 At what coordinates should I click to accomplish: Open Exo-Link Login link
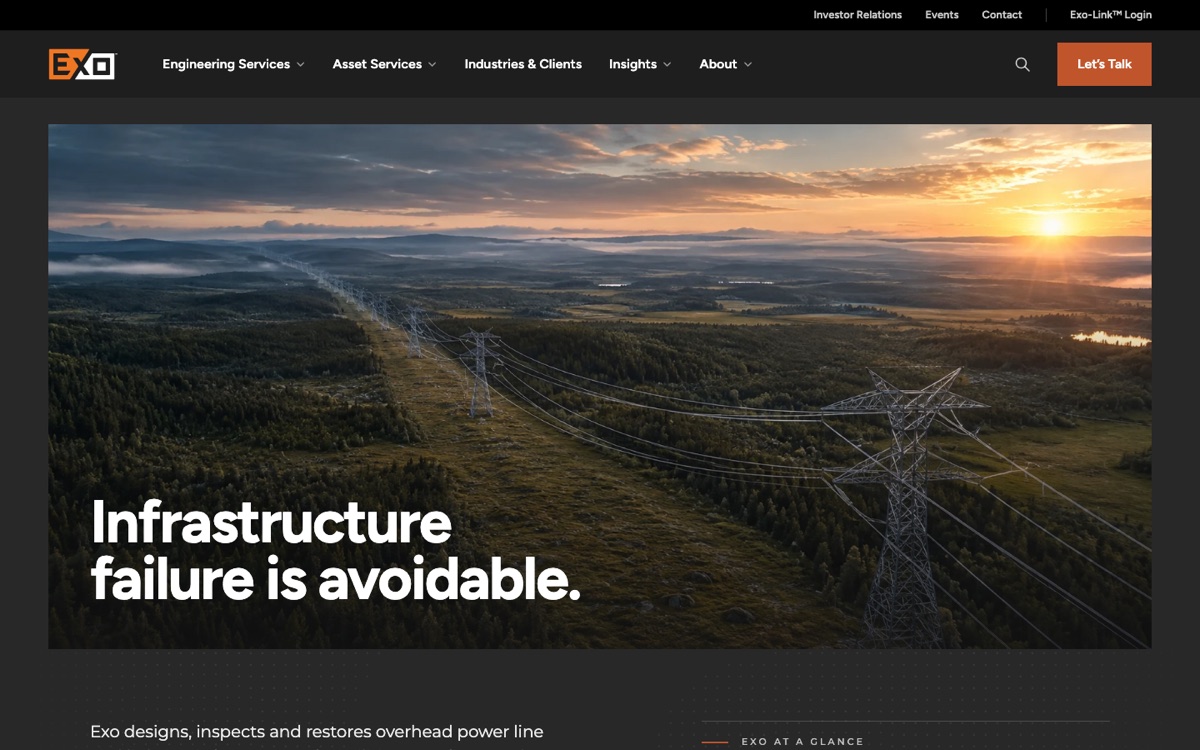coord(1110,15)
